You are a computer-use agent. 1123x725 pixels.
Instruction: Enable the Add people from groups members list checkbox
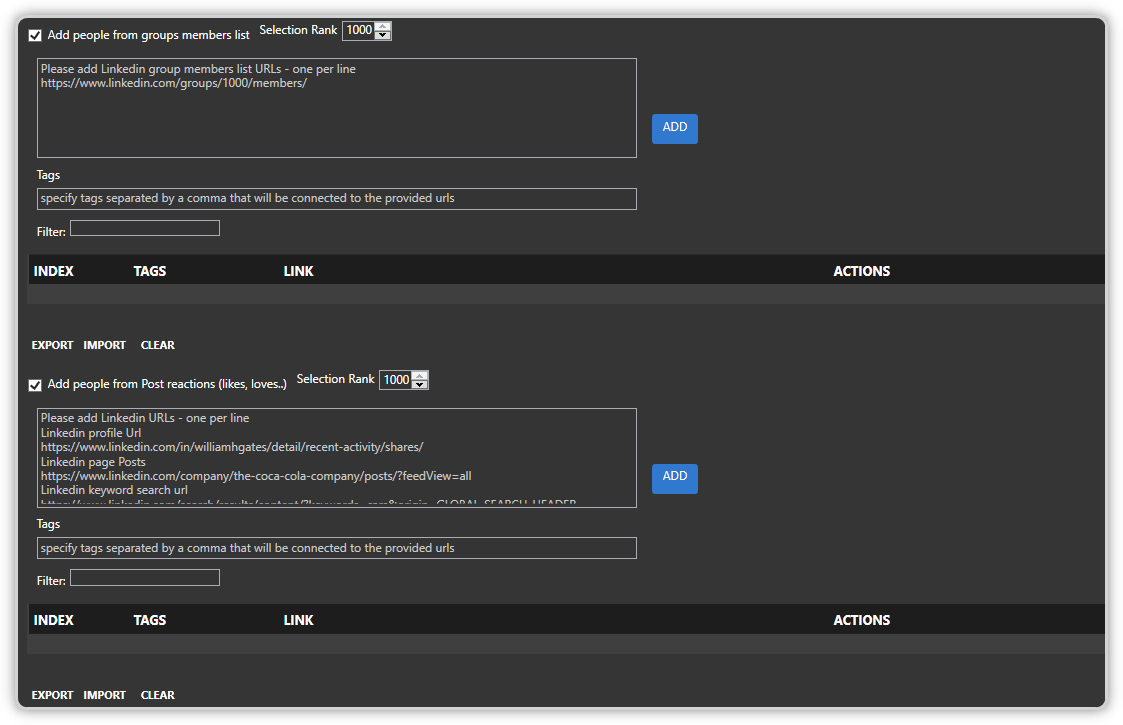(x=35, y=35)
